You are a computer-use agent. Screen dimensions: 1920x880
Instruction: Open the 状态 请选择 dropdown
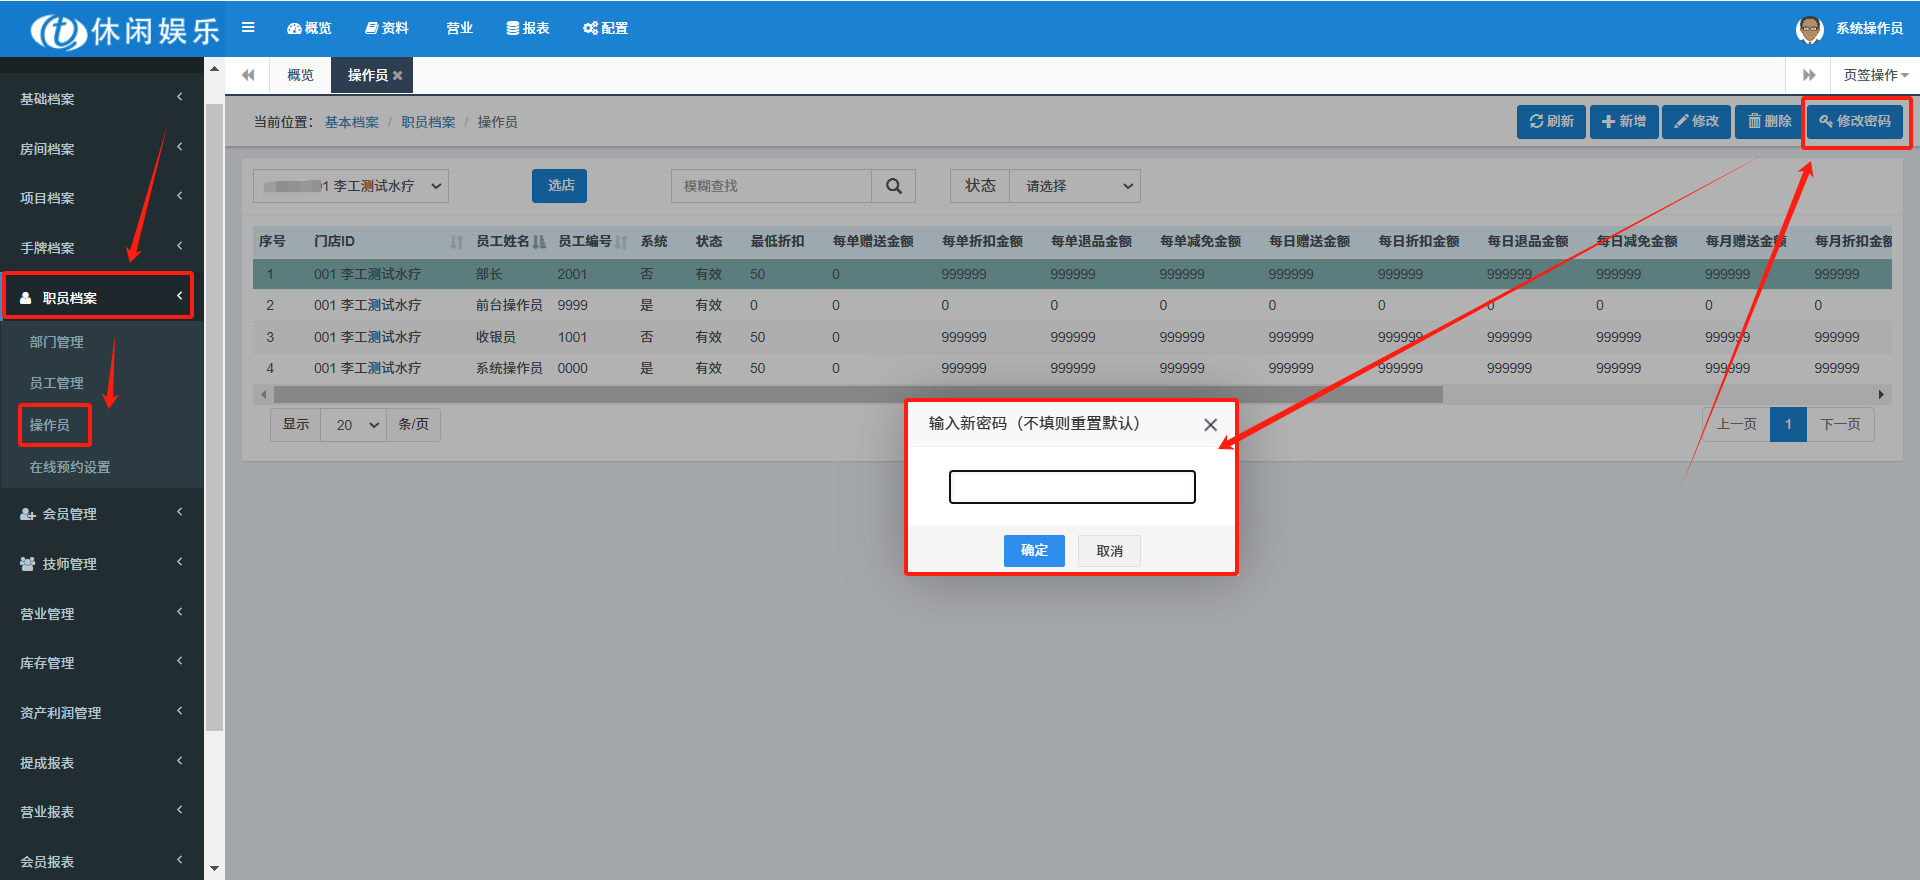[1074, 186]
